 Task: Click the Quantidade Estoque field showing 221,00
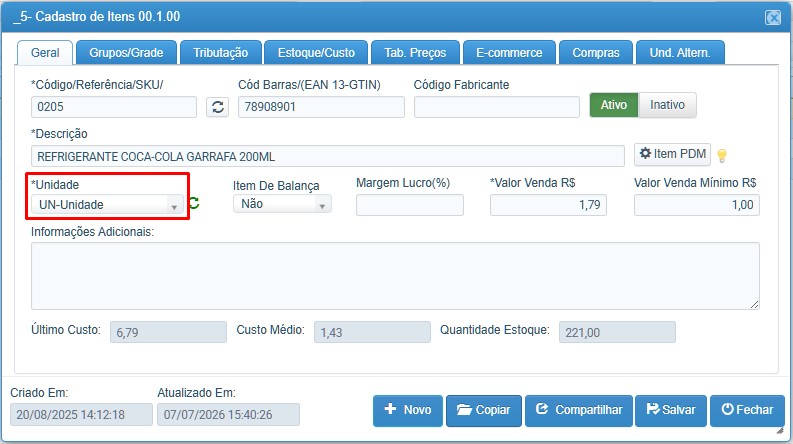617,332
